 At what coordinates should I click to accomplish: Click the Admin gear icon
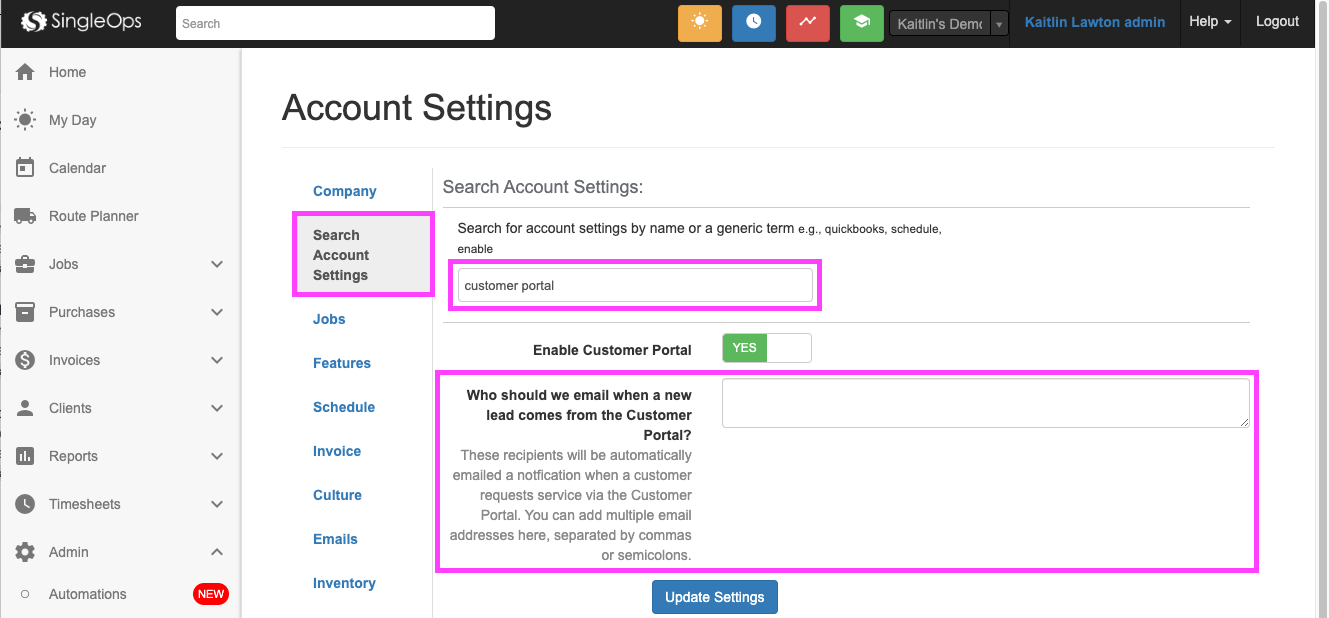point(25,552)
